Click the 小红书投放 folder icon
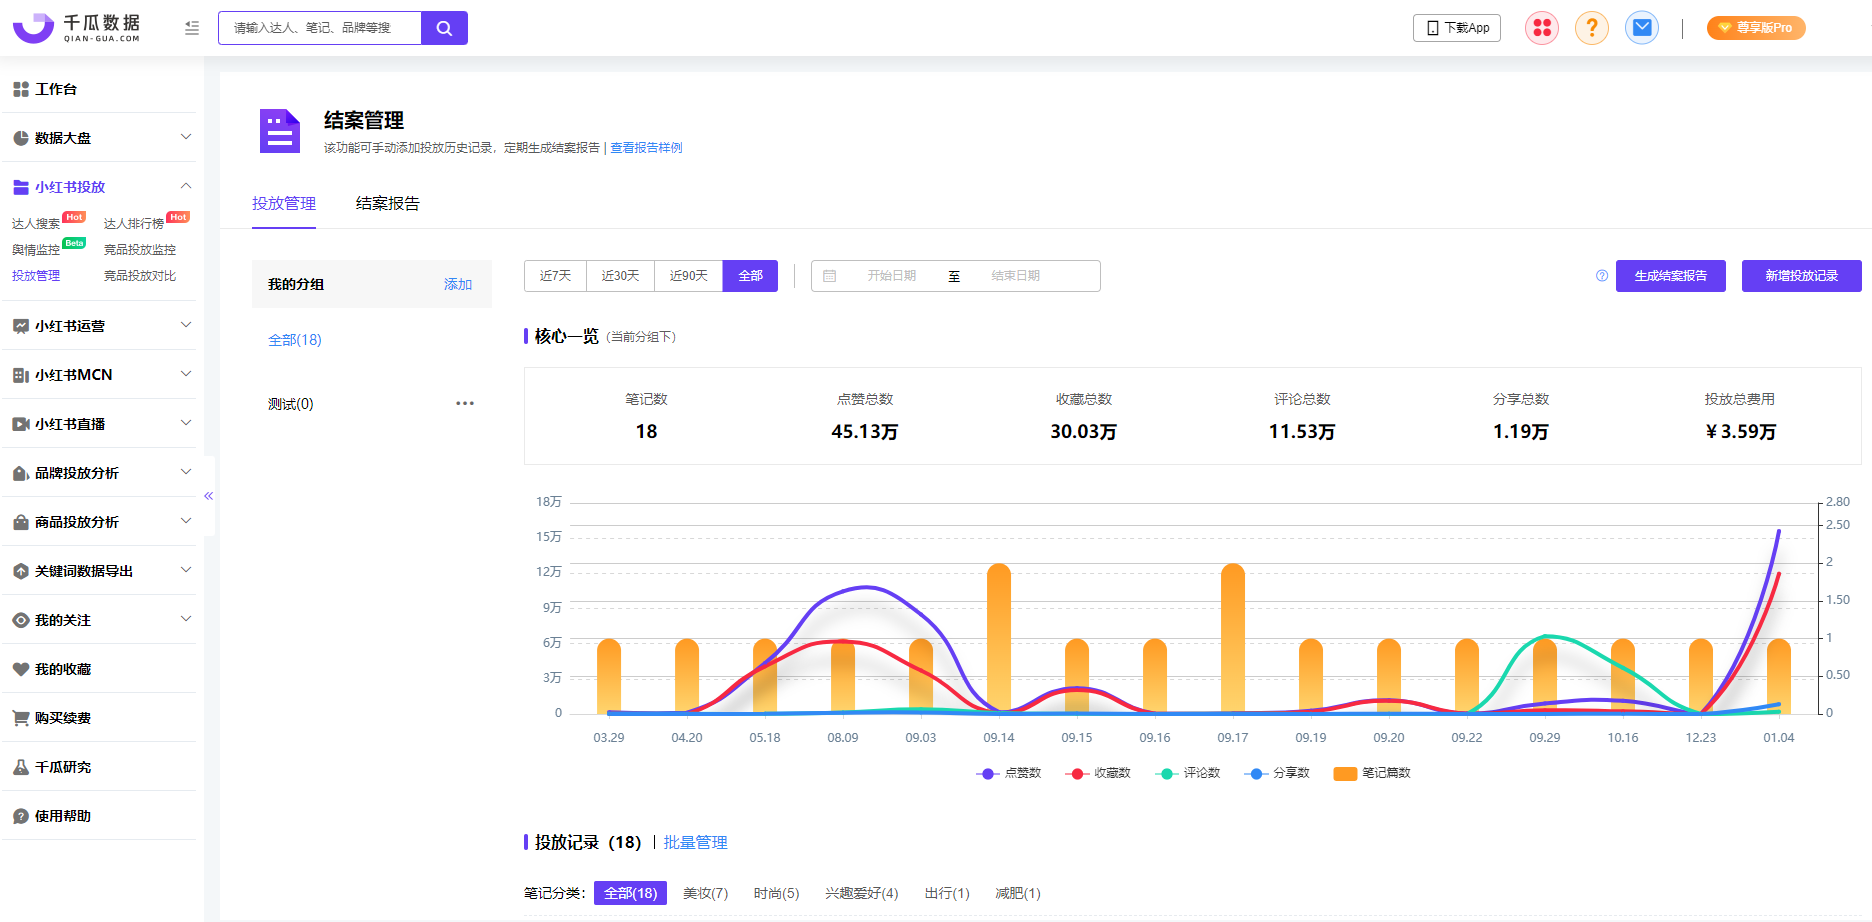Viewport: 1872px width, 922px height. point(21,187)
